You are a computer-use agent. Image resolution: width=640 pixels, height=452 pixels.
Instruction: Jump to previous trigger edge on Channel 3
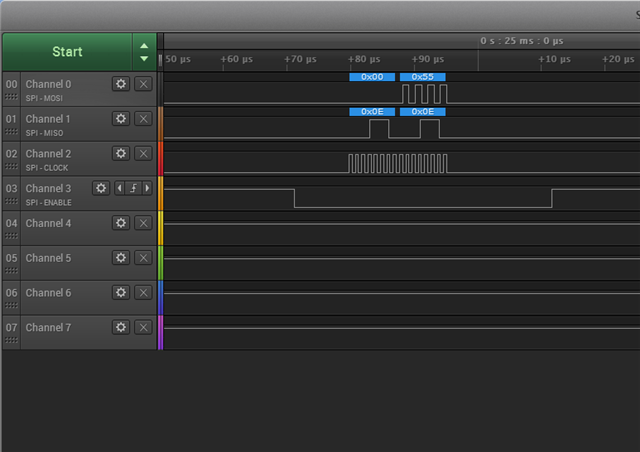click(119, 188)
